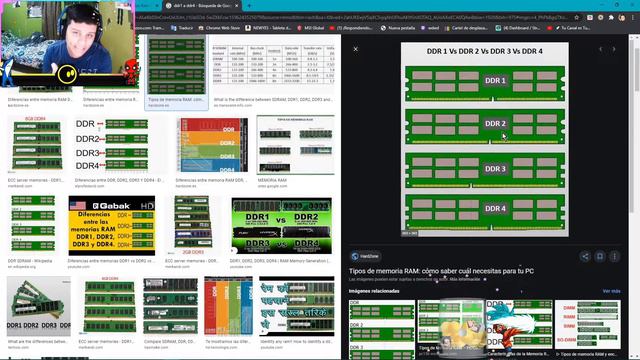Click the Más información link

[x=464, y=280]
